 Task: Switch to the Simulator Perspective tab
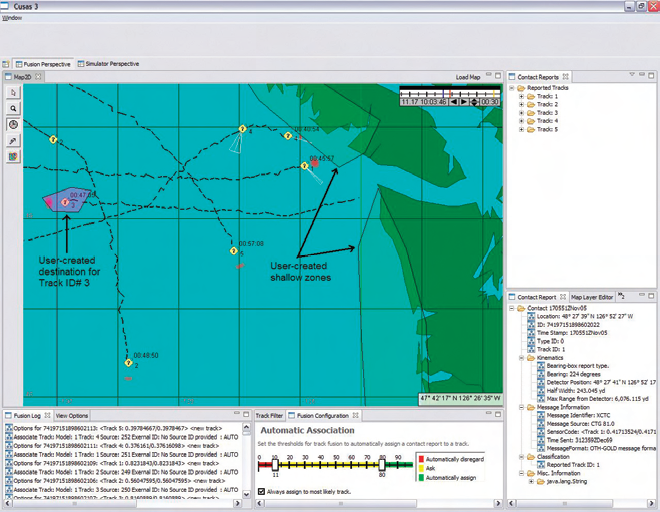111,63
